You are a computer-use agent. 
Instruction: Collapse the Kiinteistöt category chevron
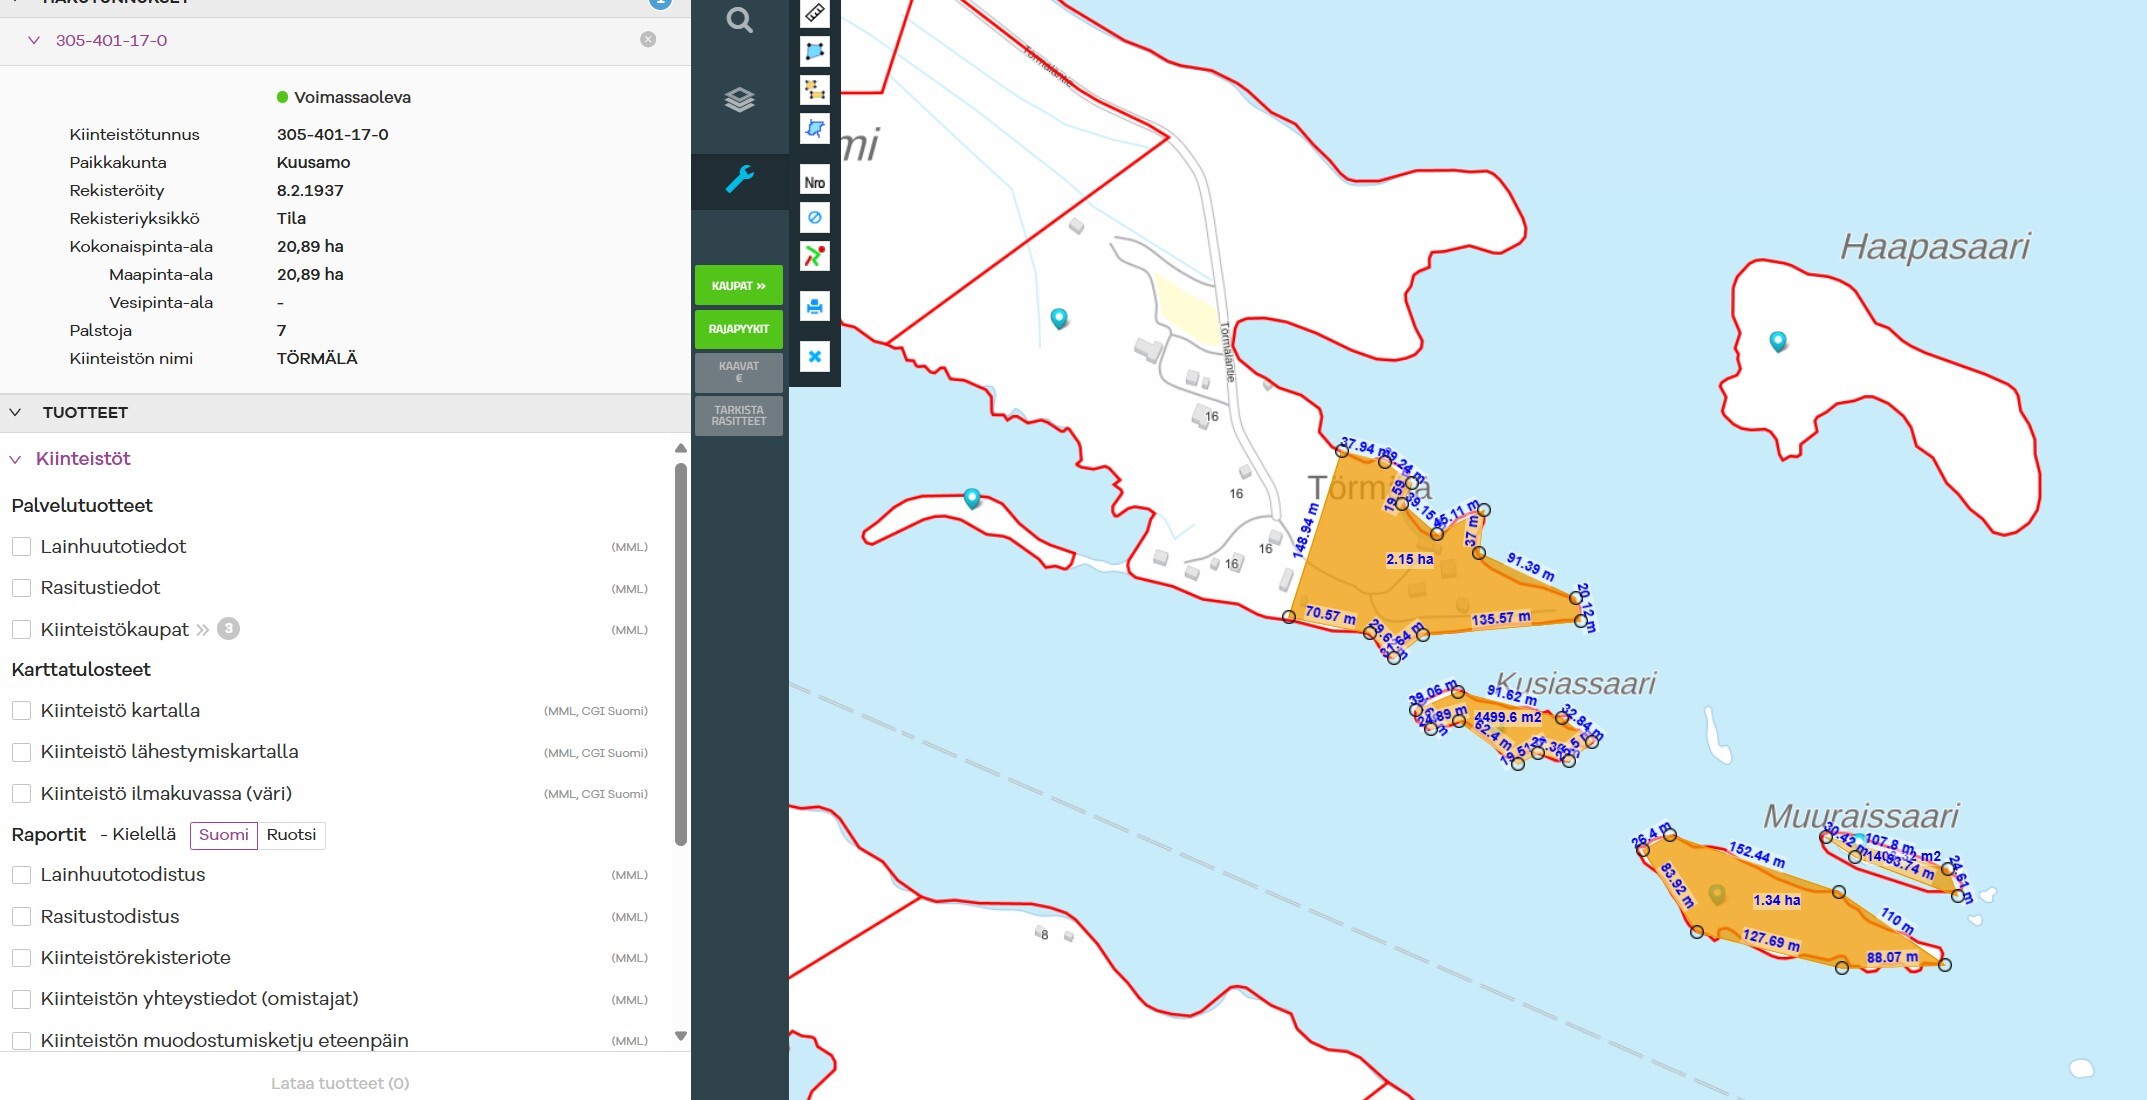pos(16,459)
